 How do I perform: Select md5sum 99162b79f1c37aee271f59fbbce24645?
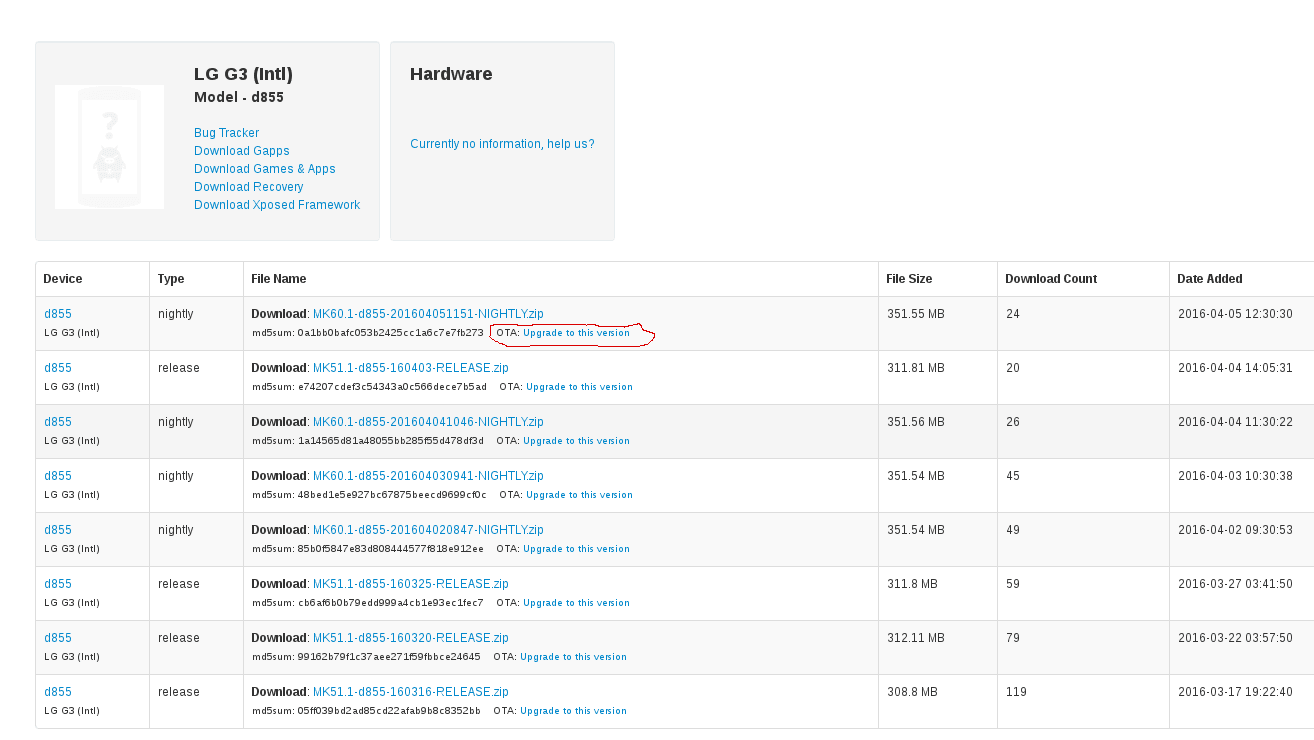coord(389,657)
